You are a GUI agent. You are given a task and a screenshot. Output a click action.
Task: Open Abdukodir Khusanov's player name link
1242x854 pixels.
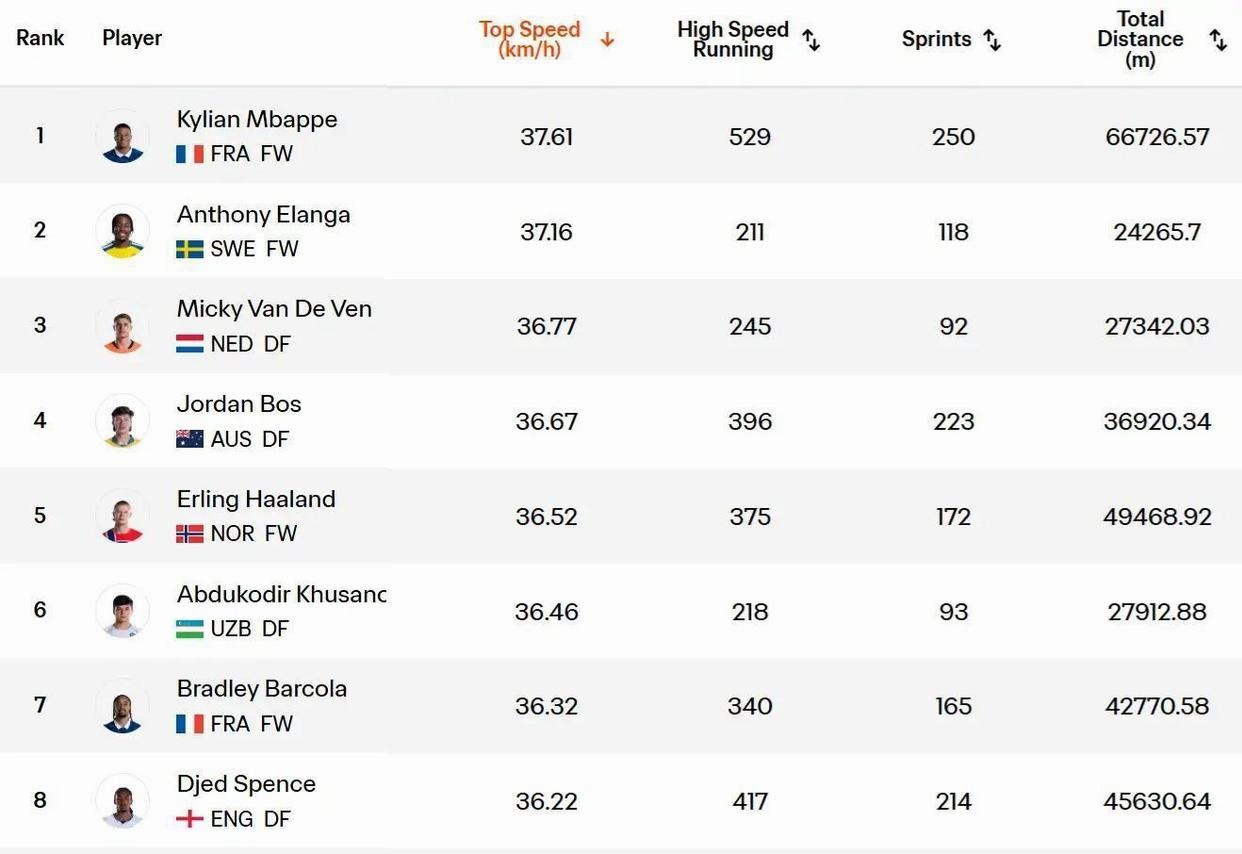point(281,594)
